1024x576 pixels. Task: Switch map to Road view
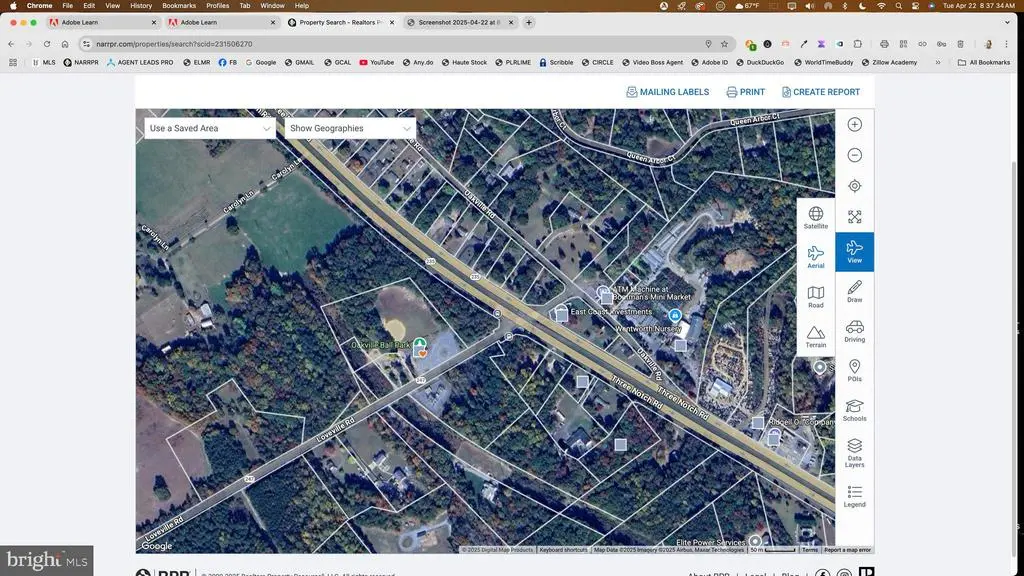coord(816,297)
